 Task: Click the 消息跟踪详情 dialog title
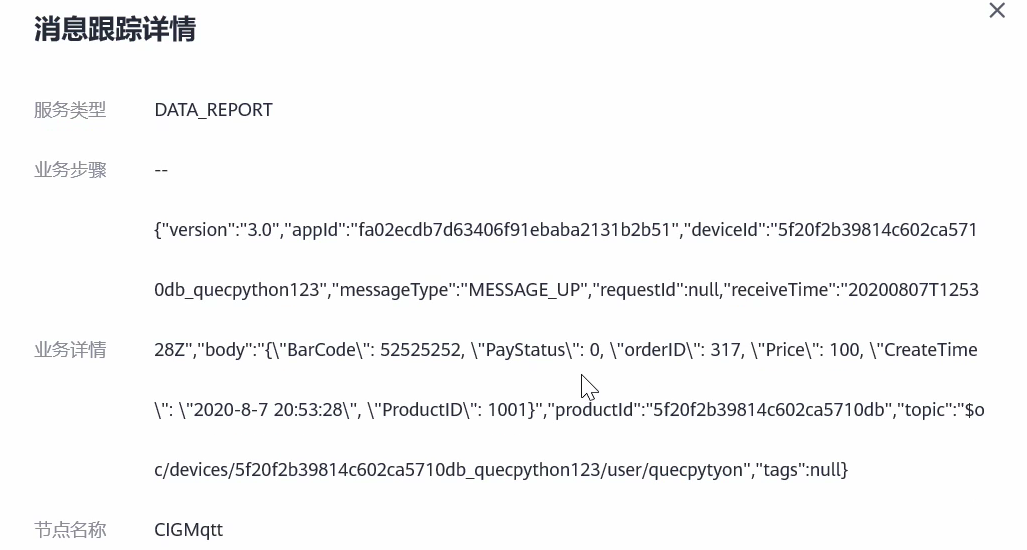point(115,29)
